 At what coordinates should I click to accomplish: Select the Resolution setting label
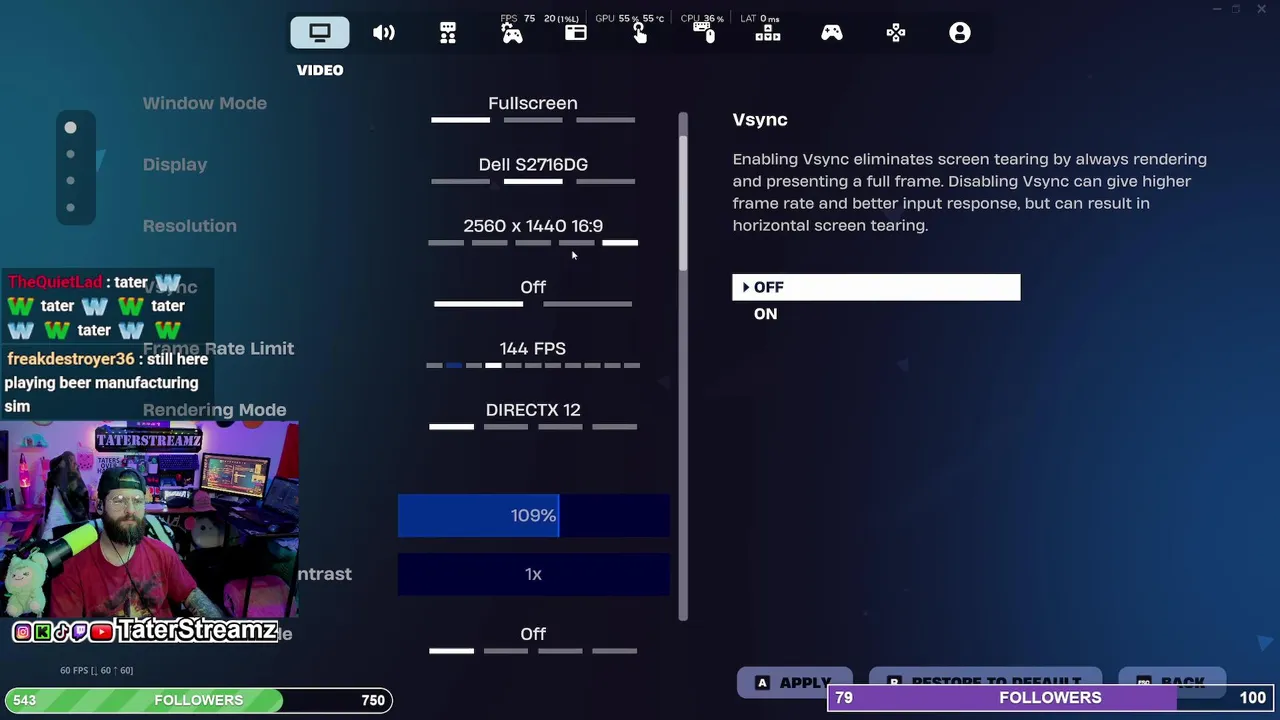coord(190,226)
